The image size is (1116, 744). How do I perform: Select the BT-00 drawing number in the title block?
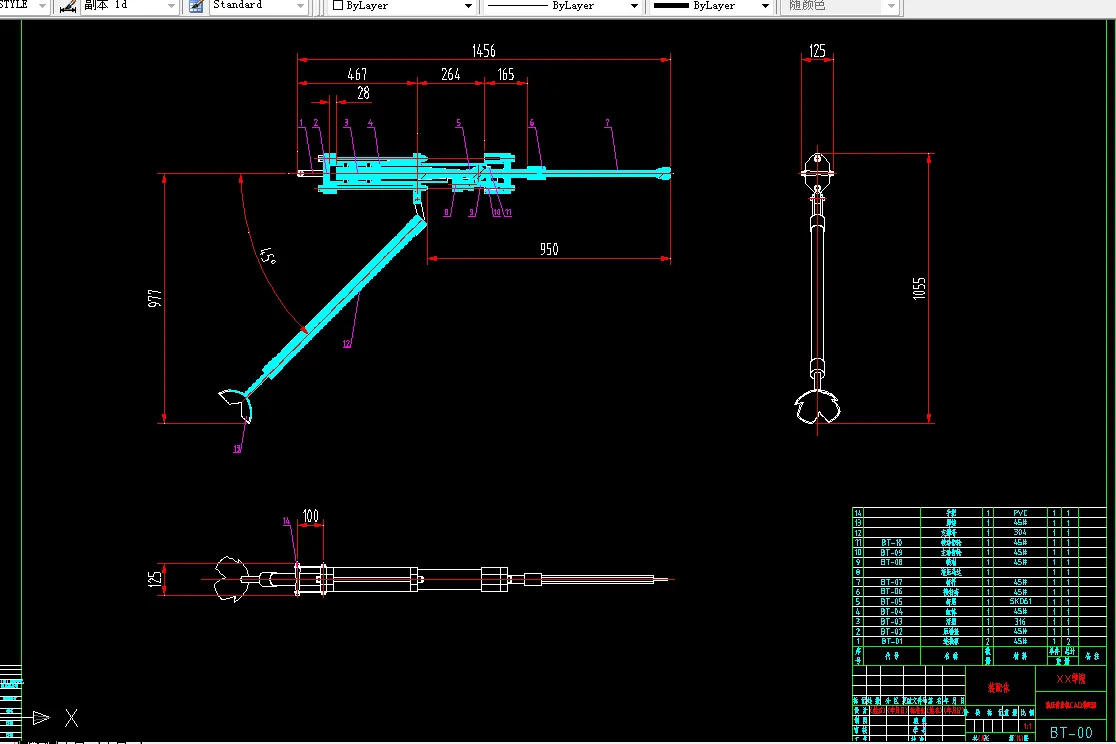click(x=1071, y=732)
